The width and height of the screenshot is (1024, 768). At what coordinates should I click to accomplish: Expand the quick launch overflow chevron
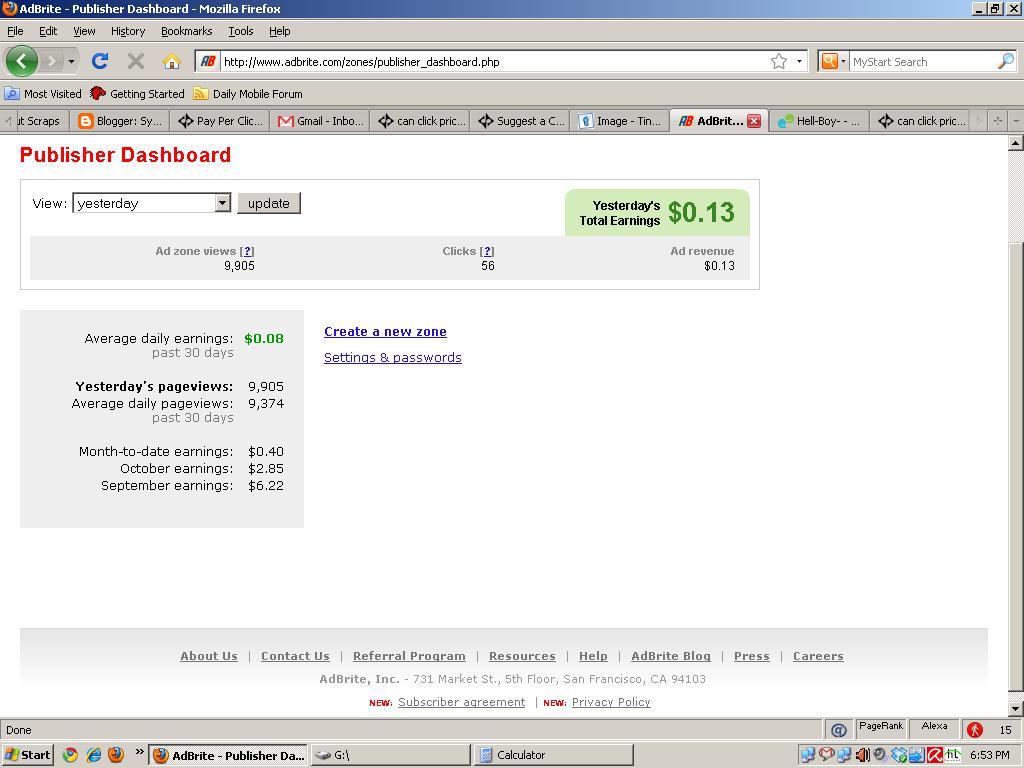[139, 752]
